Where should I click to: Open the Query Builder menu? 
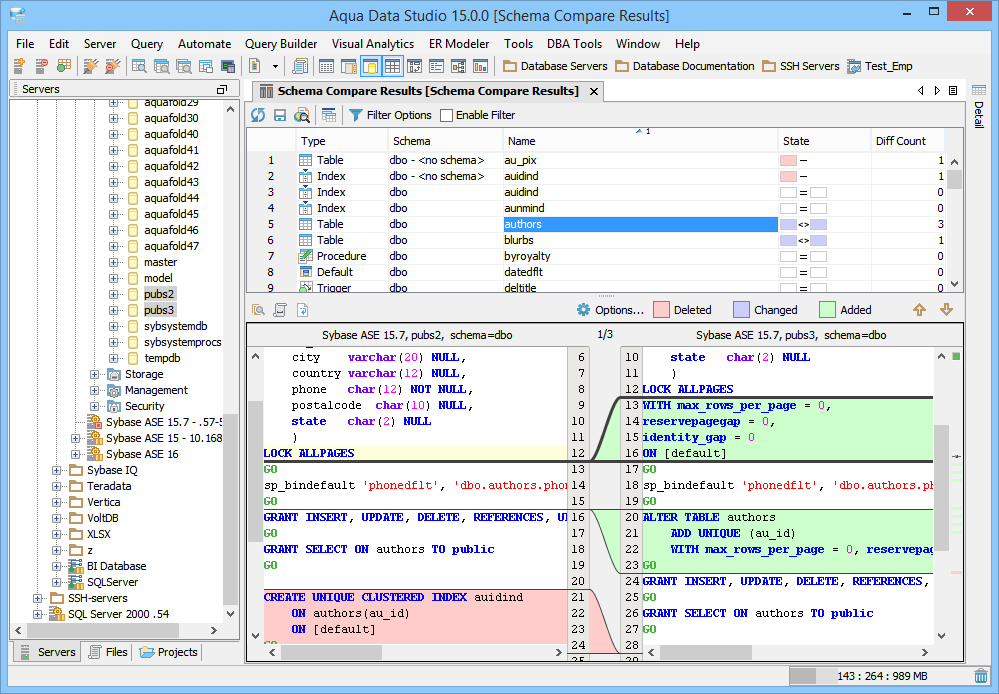pos(281,44)
